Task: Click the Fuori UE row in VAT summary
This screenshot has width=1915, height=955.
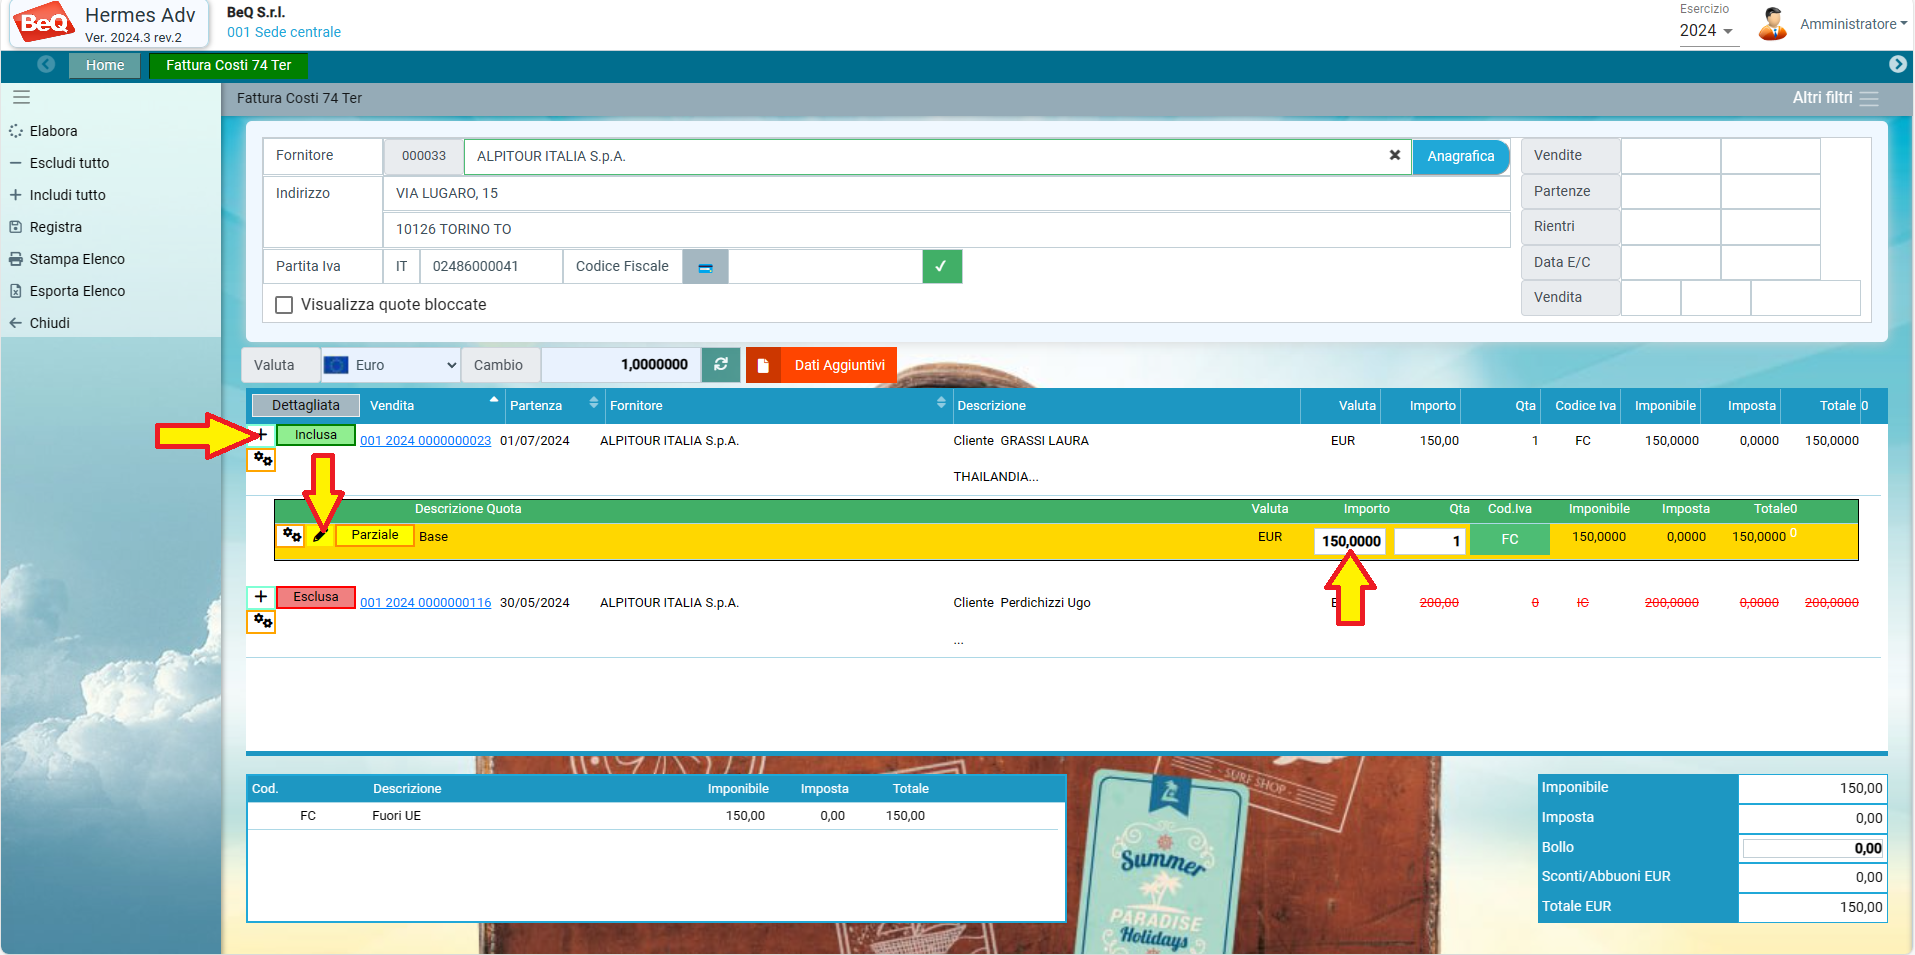Action: click(x=655, y=816)
